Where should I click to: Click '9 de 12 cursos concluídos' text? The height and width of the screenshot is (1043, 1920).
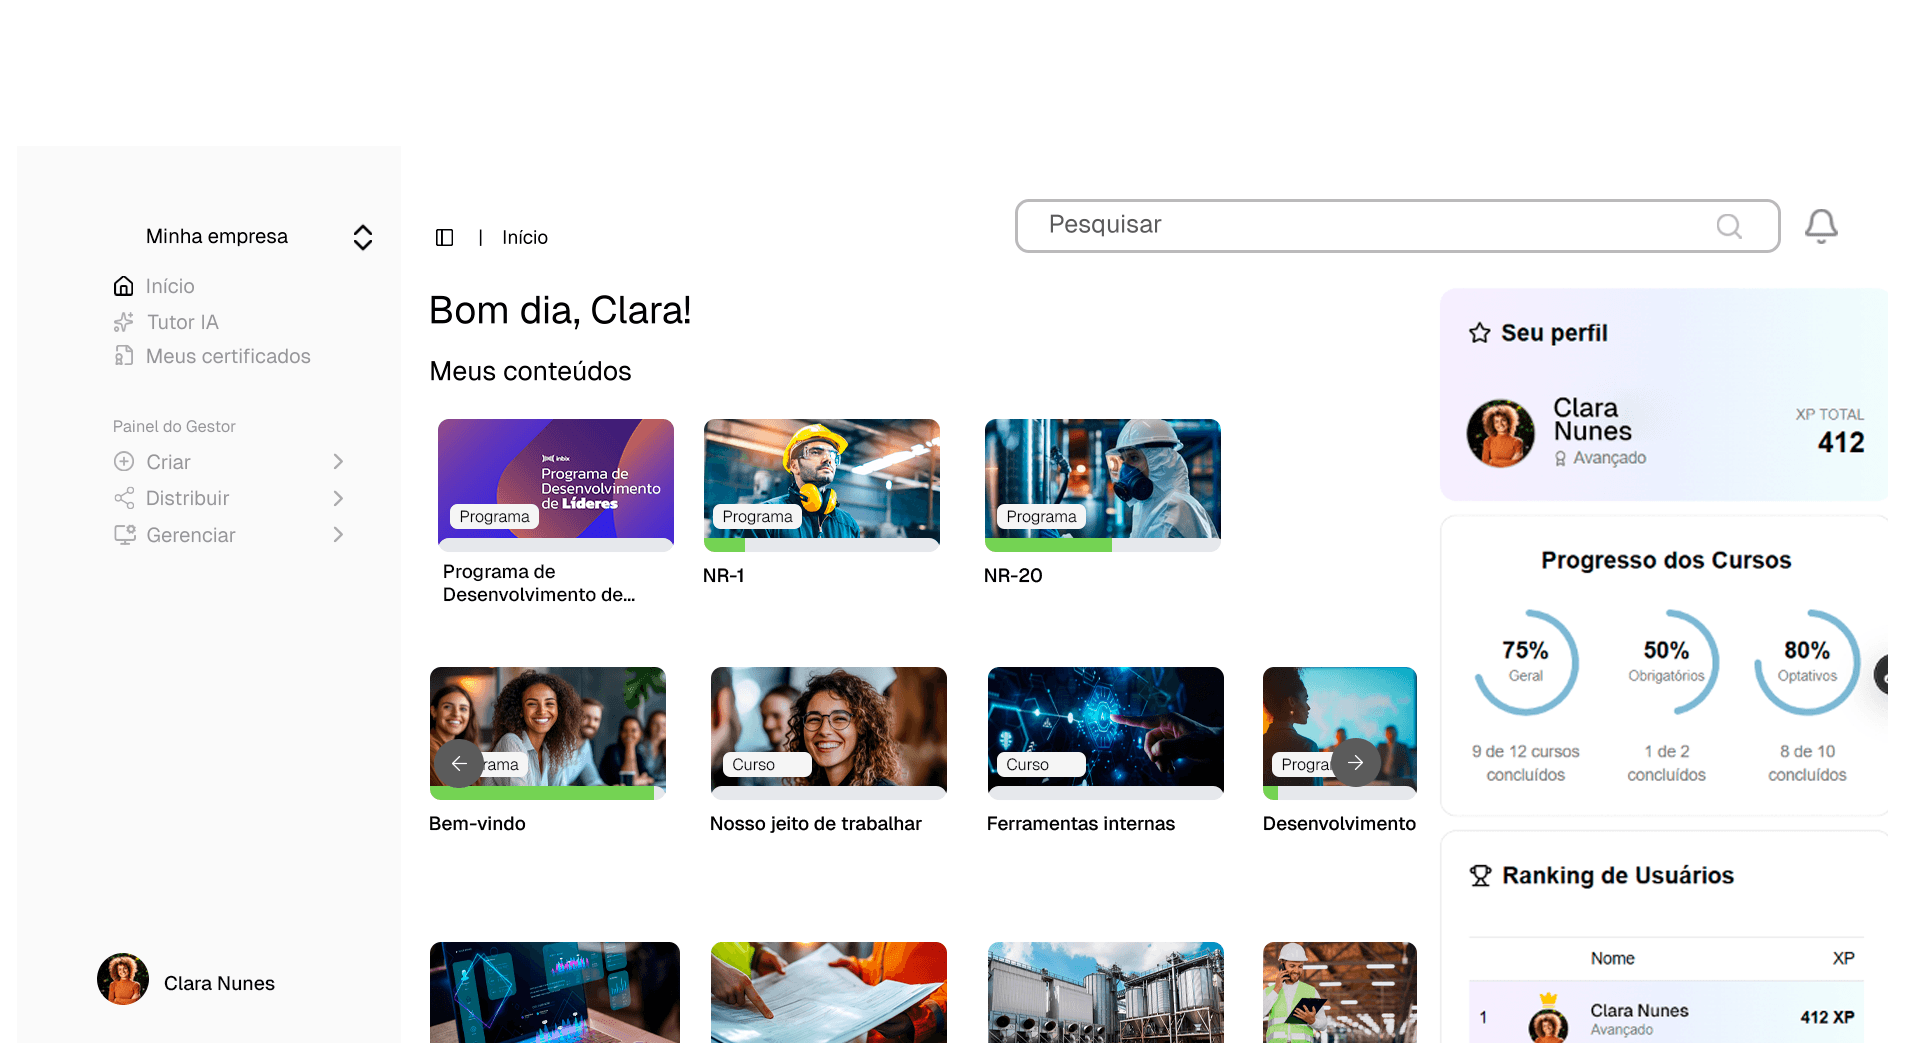point(1526,763)
